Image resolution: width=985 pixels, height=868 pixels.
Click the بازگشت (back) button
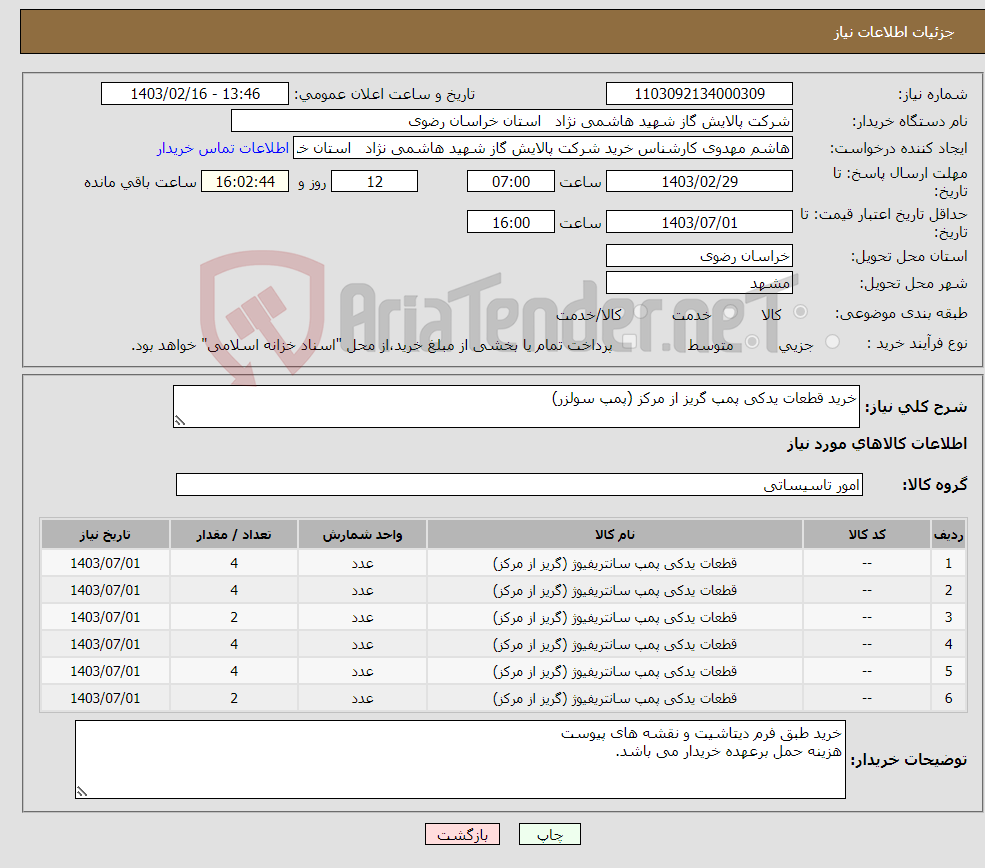coord(462,834)
